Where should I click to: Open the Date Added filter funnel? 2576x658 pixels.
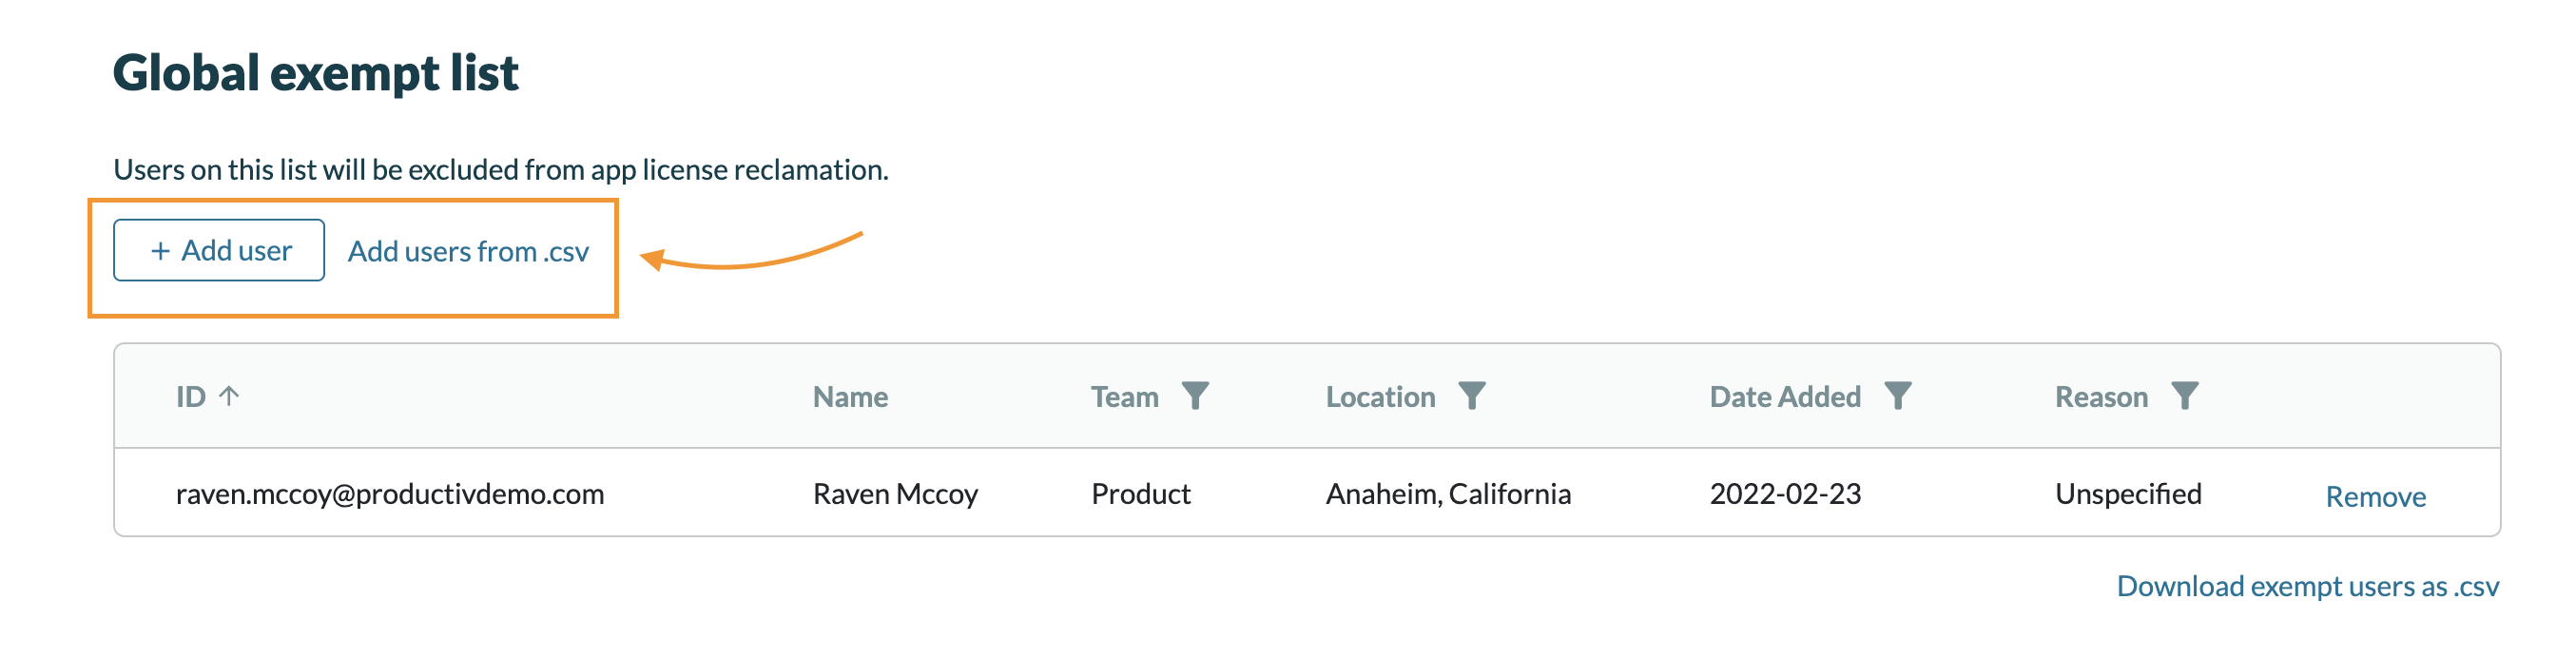pyautogui.click(x=1897, y=396)
